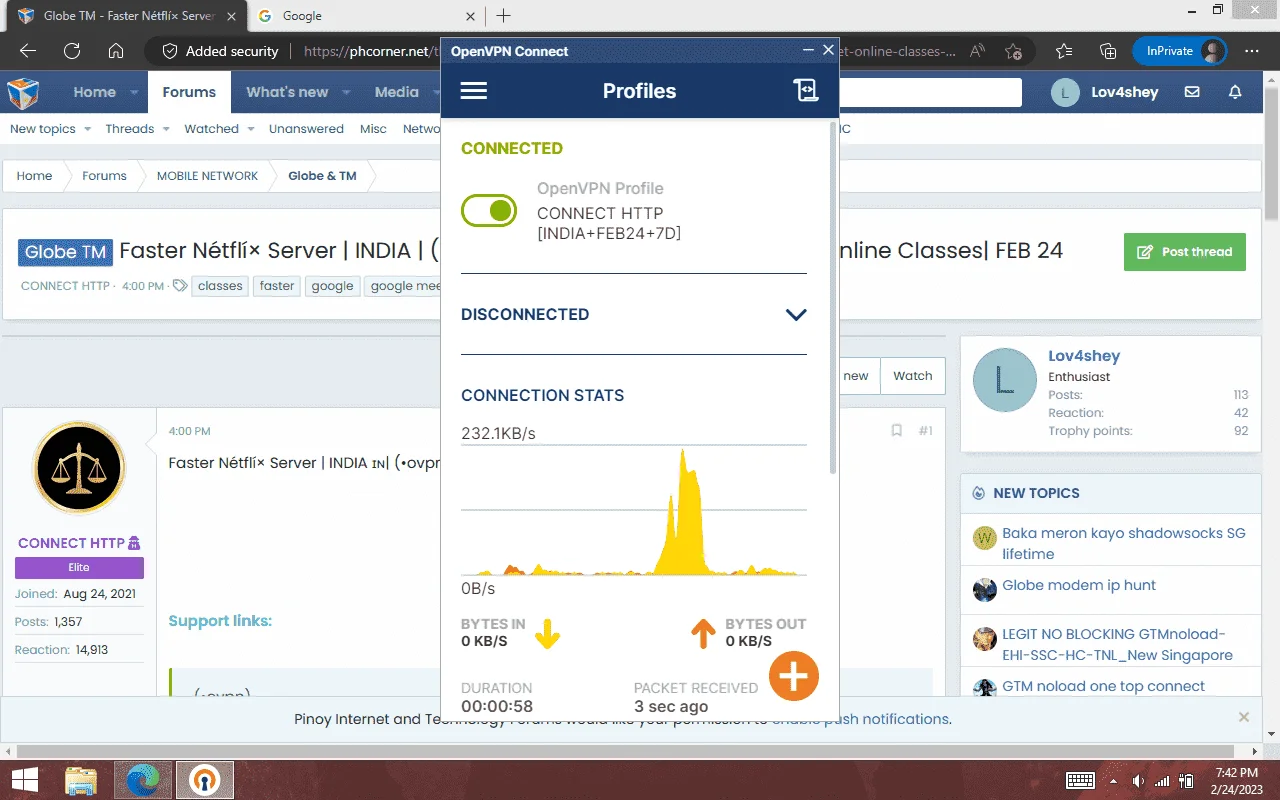Go back in the Edge browser
This screenshot has width=1280, height=800.
pyautogui.click(x=28, y=51)
